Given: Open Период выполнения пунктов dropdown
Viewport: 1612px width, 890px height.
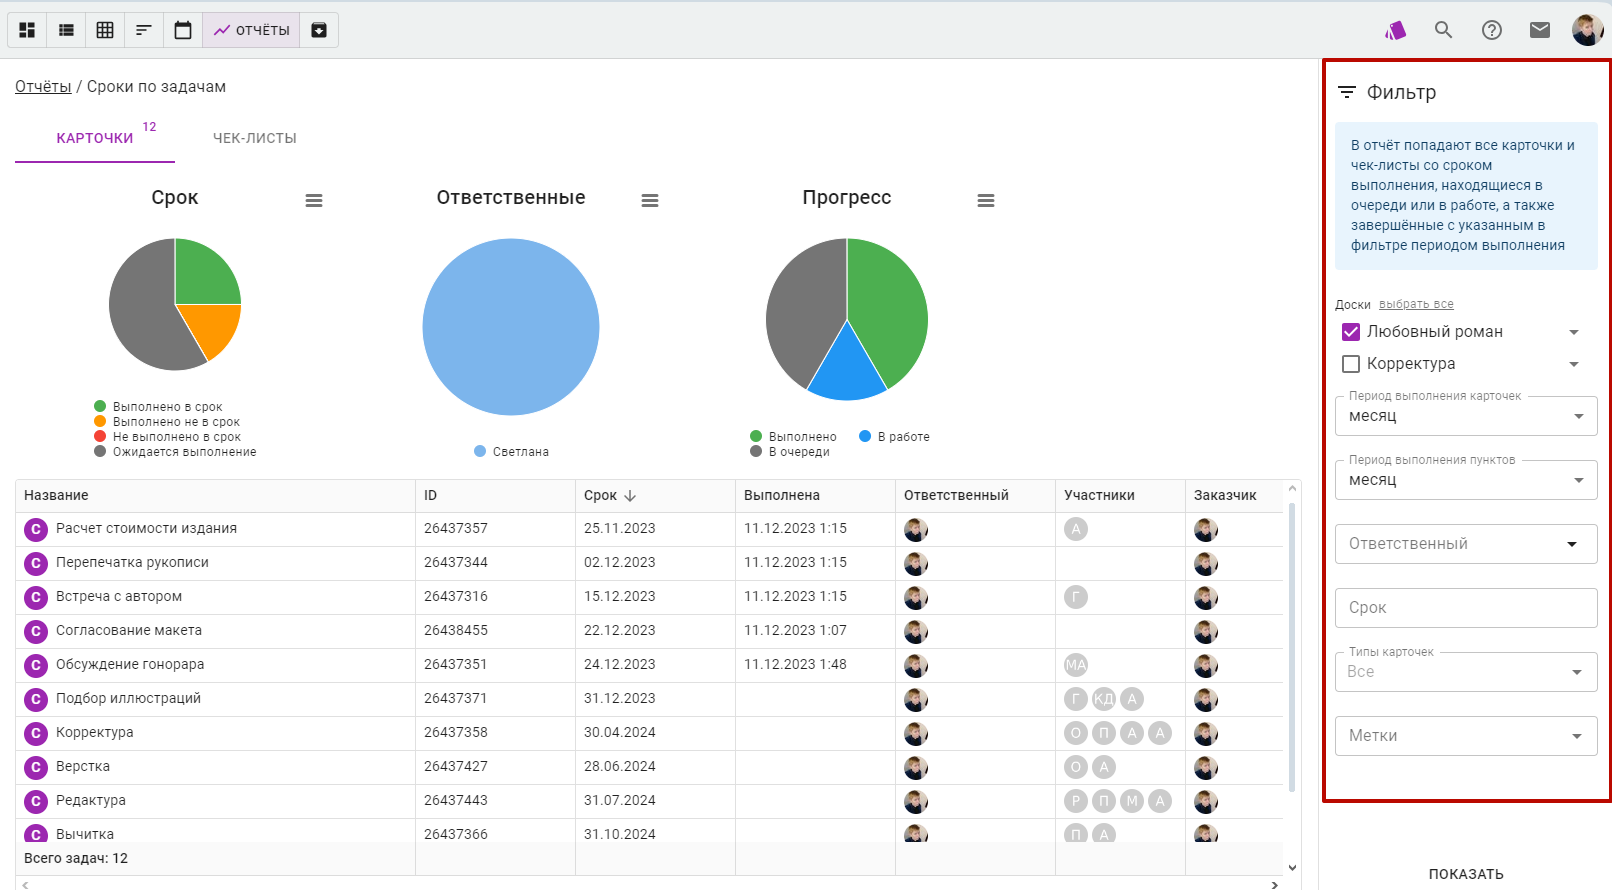Looking at the screenshot, I should [x=1466, y=480].
